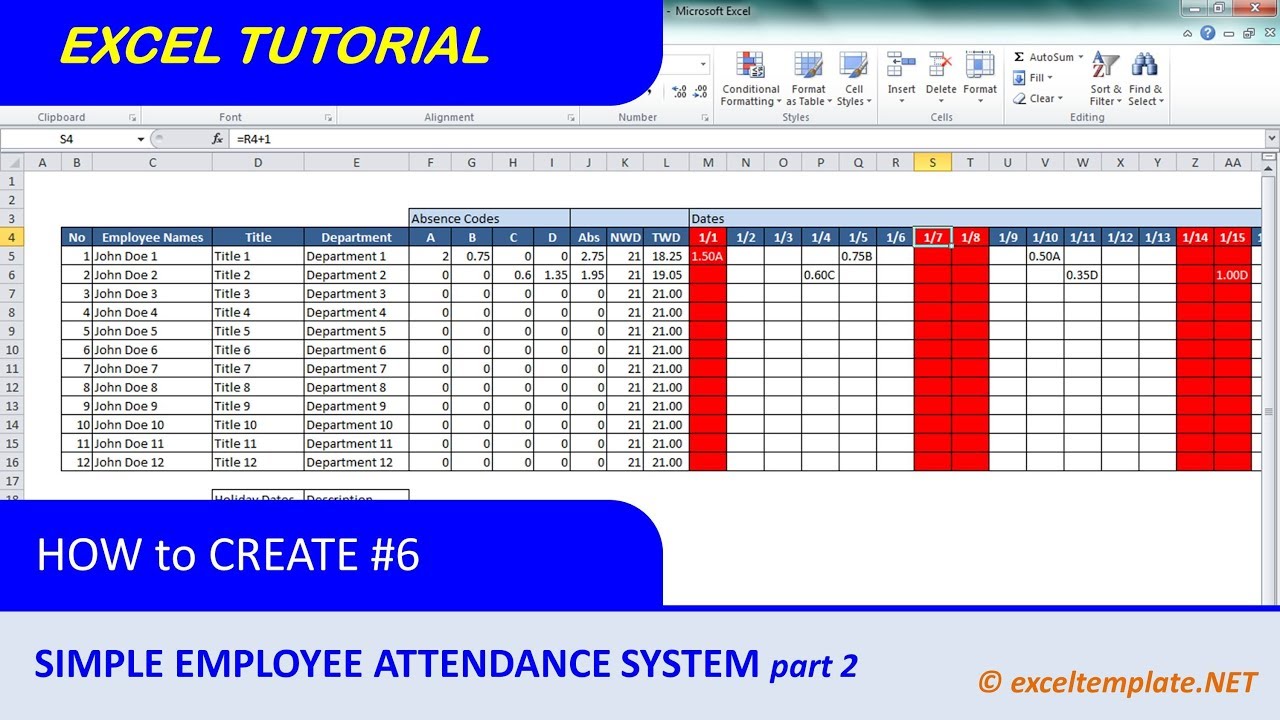
Task: Click the Select All corner box
Action: [x=12, y=162]
